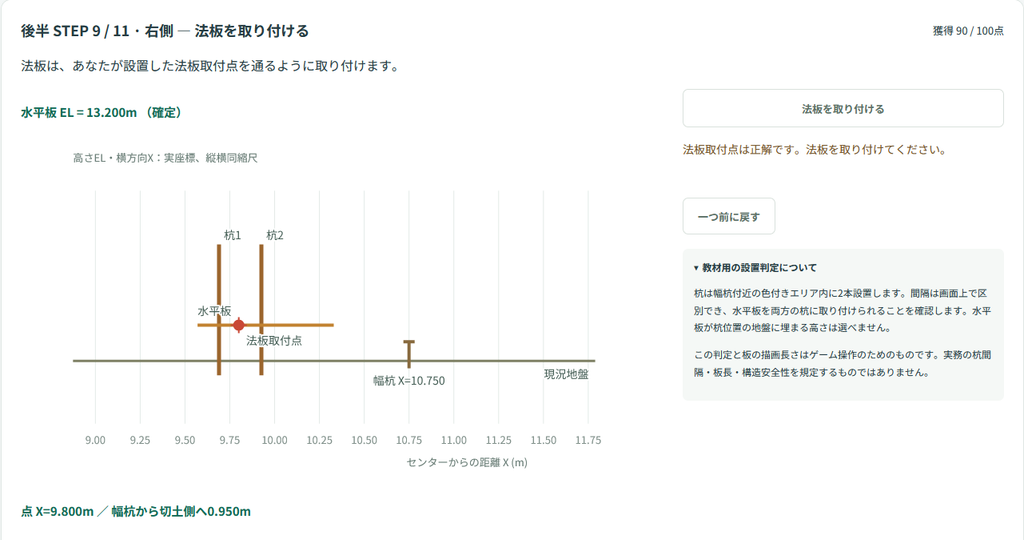Collapse the 教材用の設置判定について section

coord(755,268)
